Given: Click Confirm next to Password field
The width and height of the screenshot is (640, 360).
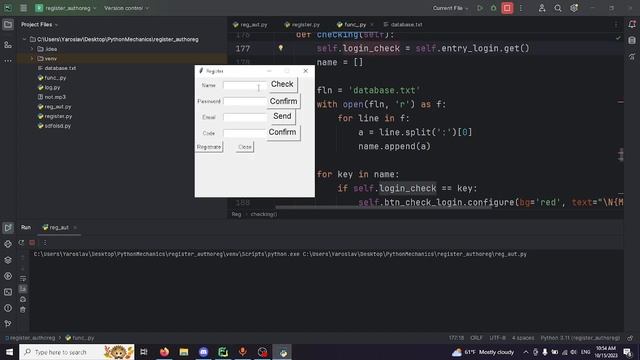Looking at the screenshot, I should [283, 101].
